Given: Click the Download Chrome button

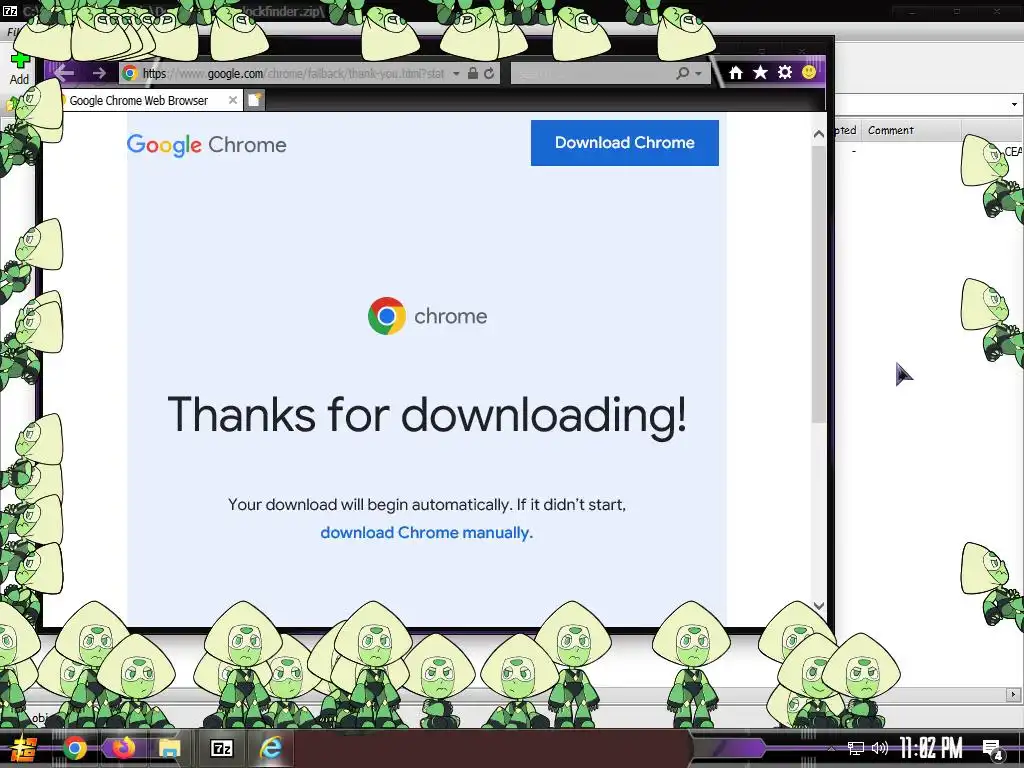Looking at the screenshot, I should (x=624, y=142).
